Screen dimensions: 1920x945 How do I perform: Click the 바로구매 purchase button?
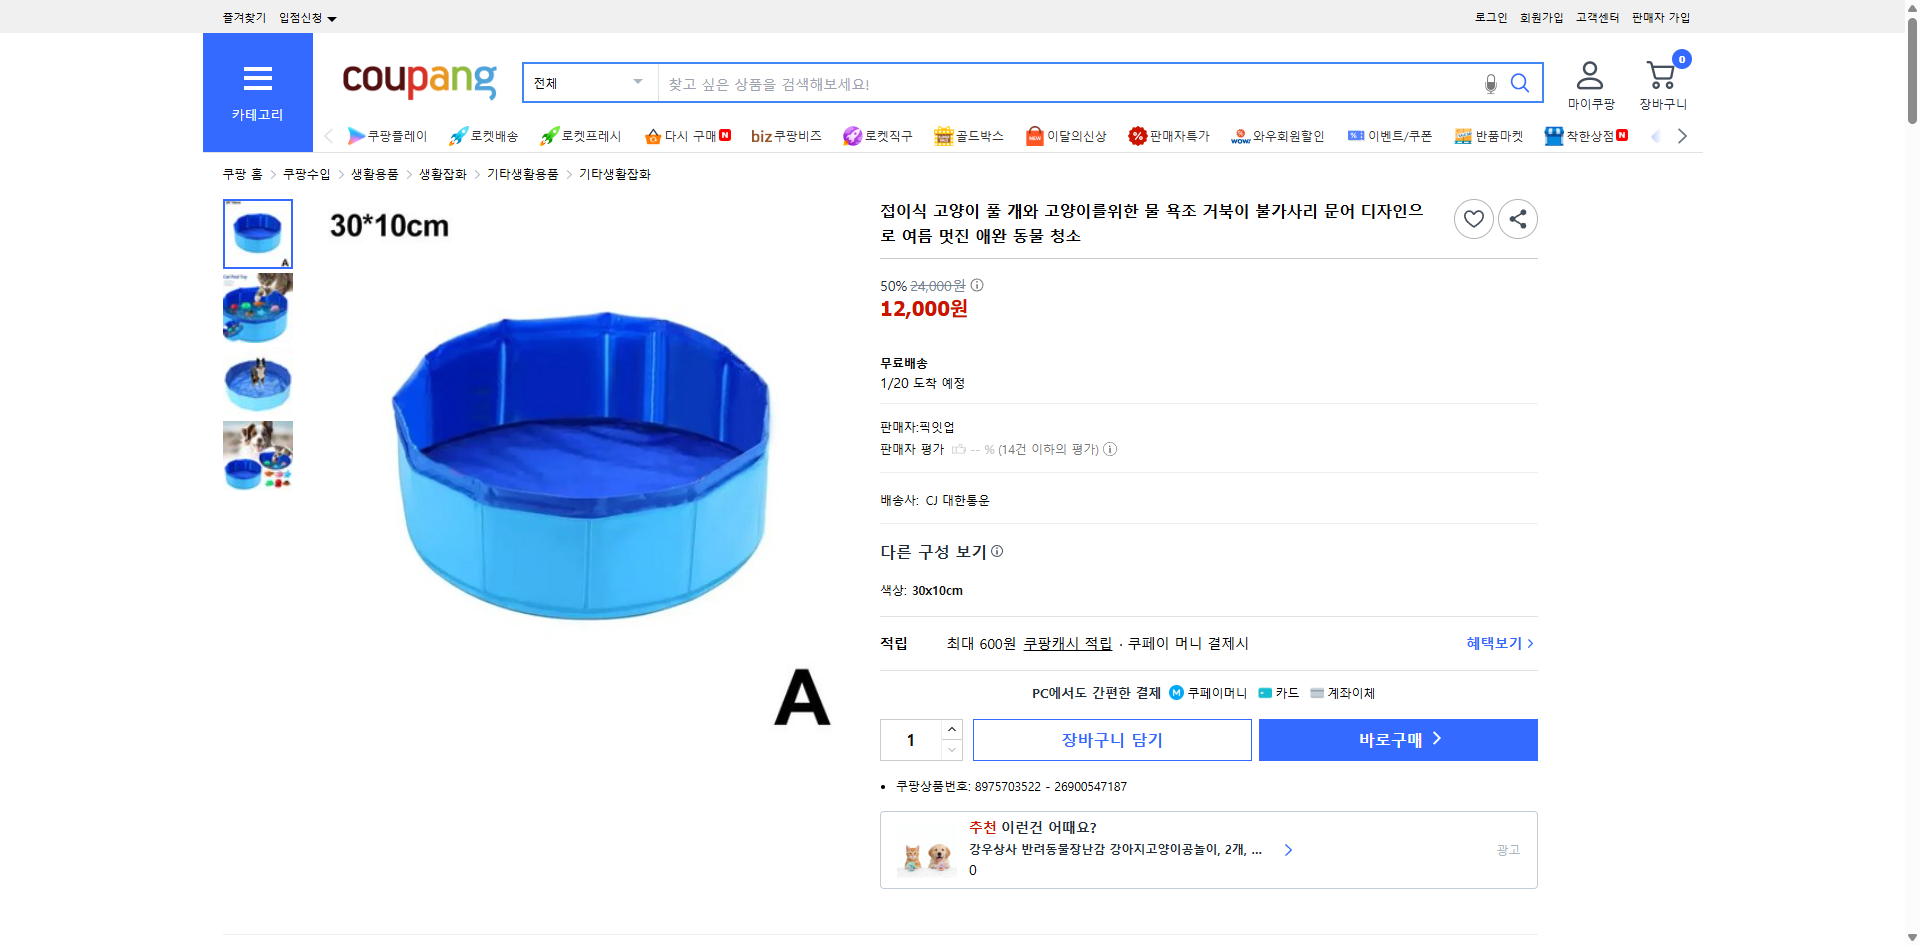click(1397, 739)
